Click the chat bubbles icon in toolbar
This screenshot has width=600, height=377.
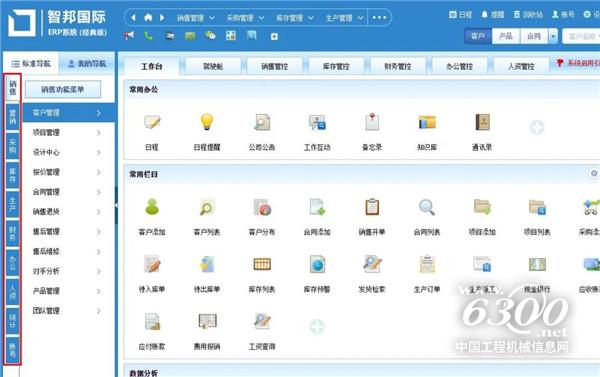point(210,36)
